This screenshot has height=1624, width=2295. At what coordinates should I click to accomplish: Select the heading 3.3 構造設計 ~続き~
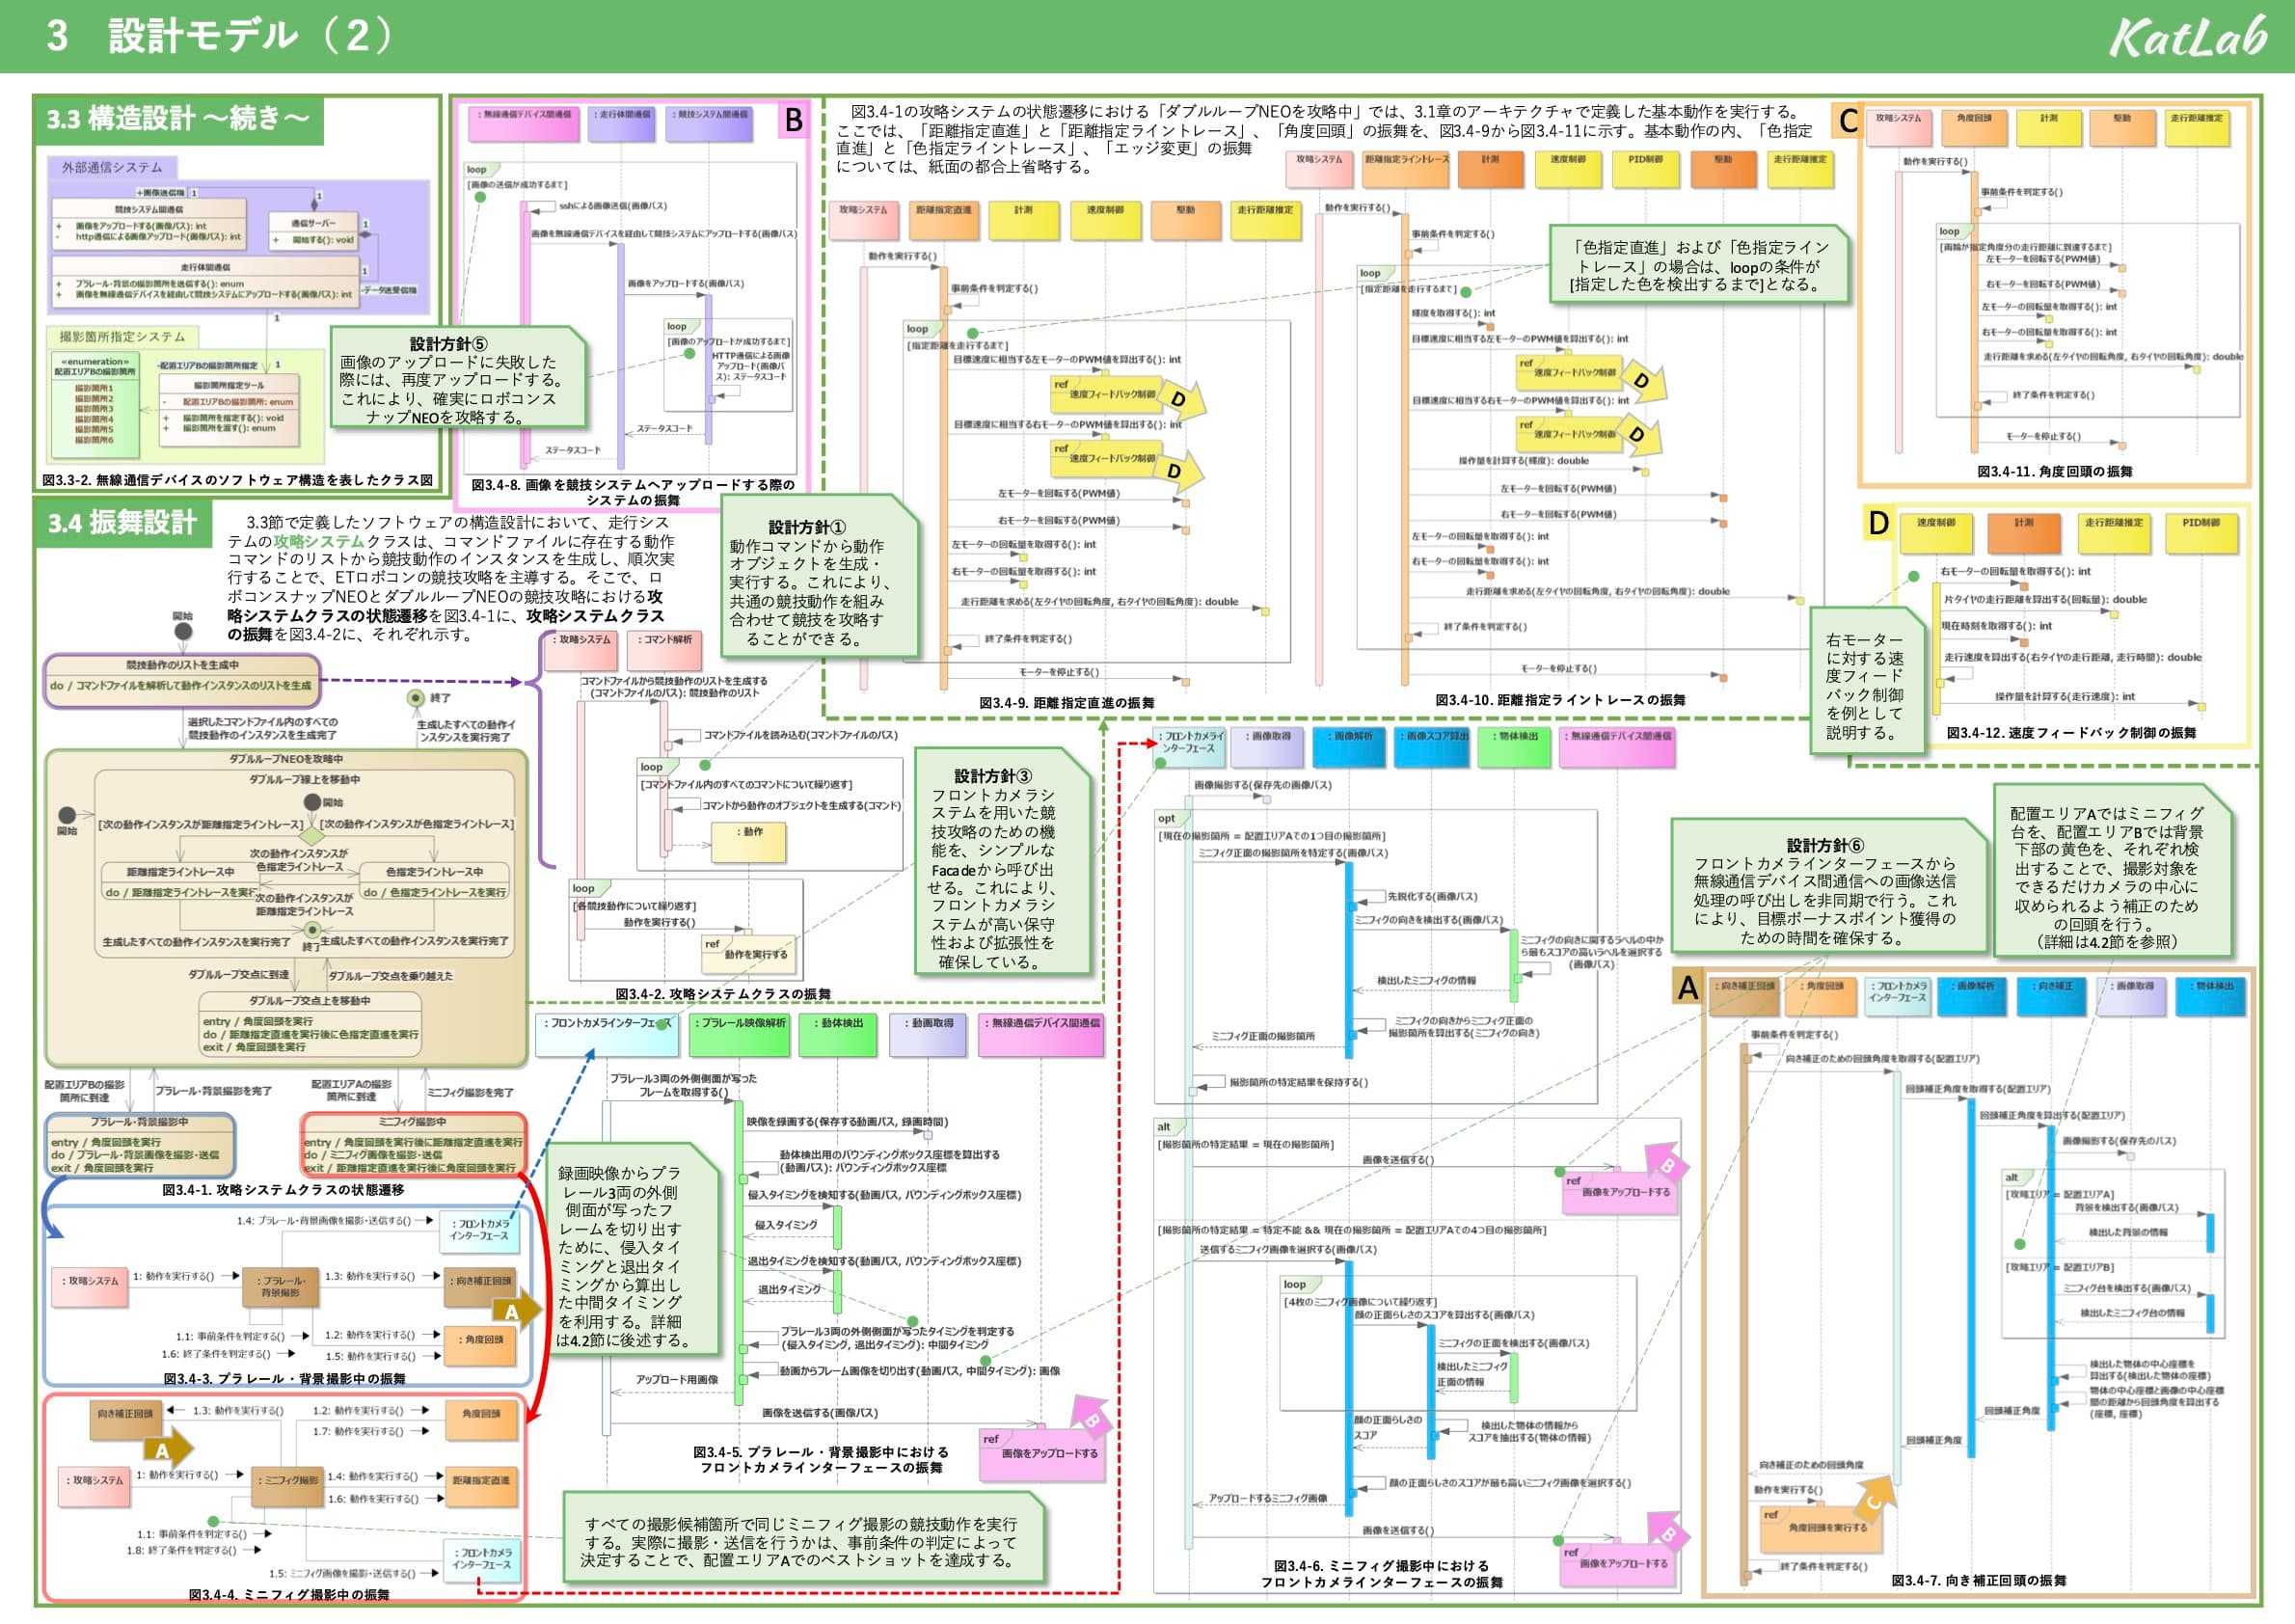pos(178,119)
